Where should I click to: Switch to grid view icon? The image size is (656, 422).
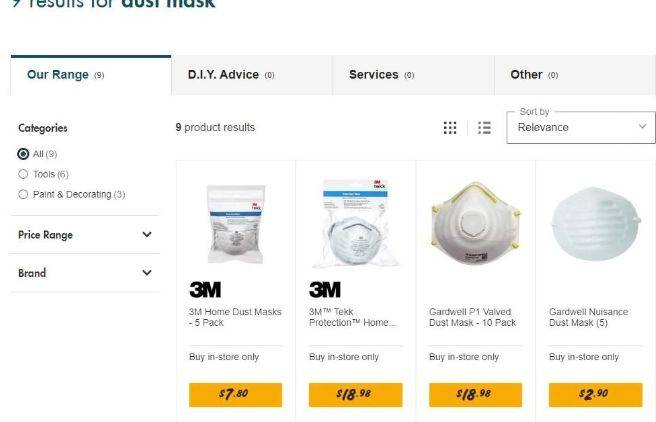click(450, 128)
